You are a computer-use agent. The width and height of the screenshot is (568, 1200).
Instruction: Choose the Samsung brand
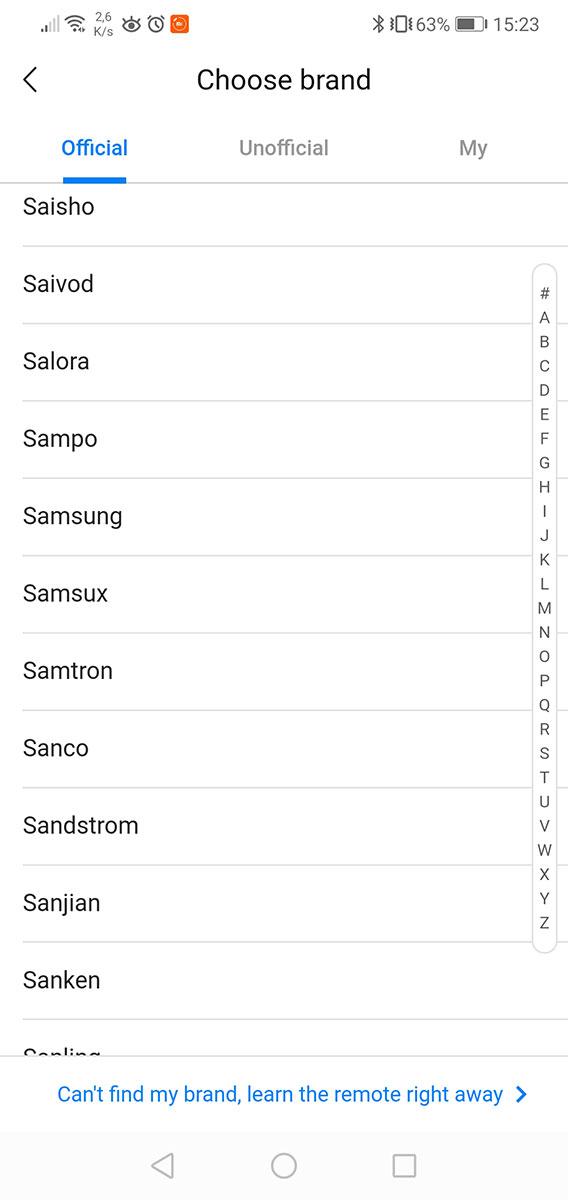[284, 517]
